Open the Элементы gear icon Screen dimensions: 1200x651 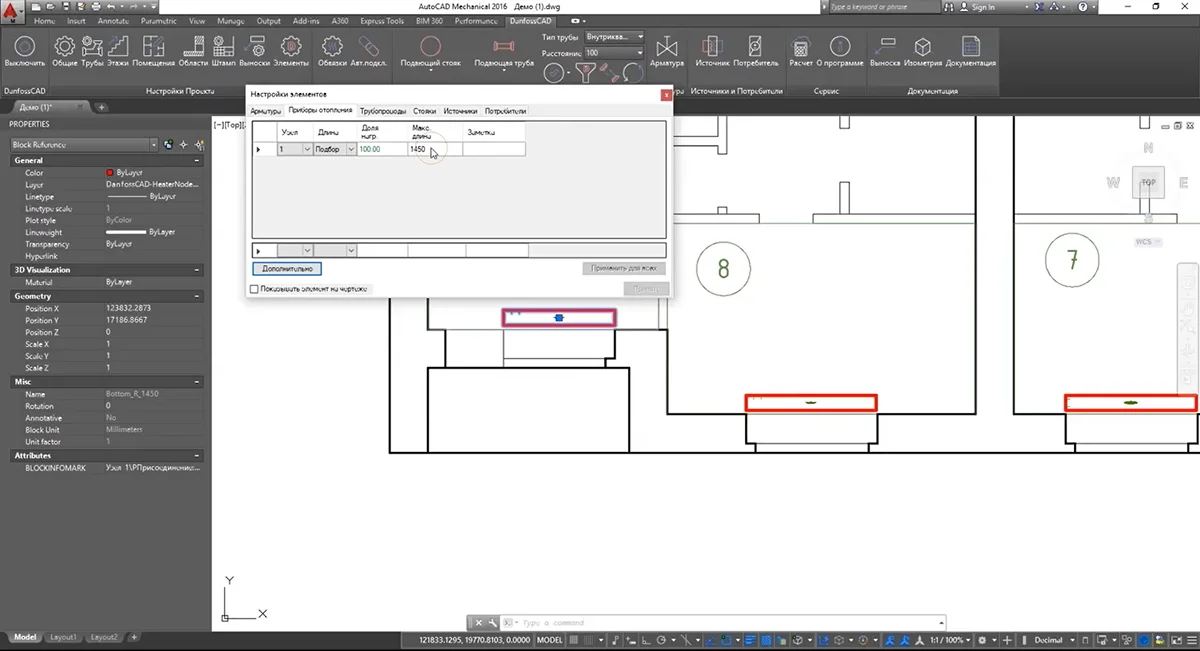[291, 46]
